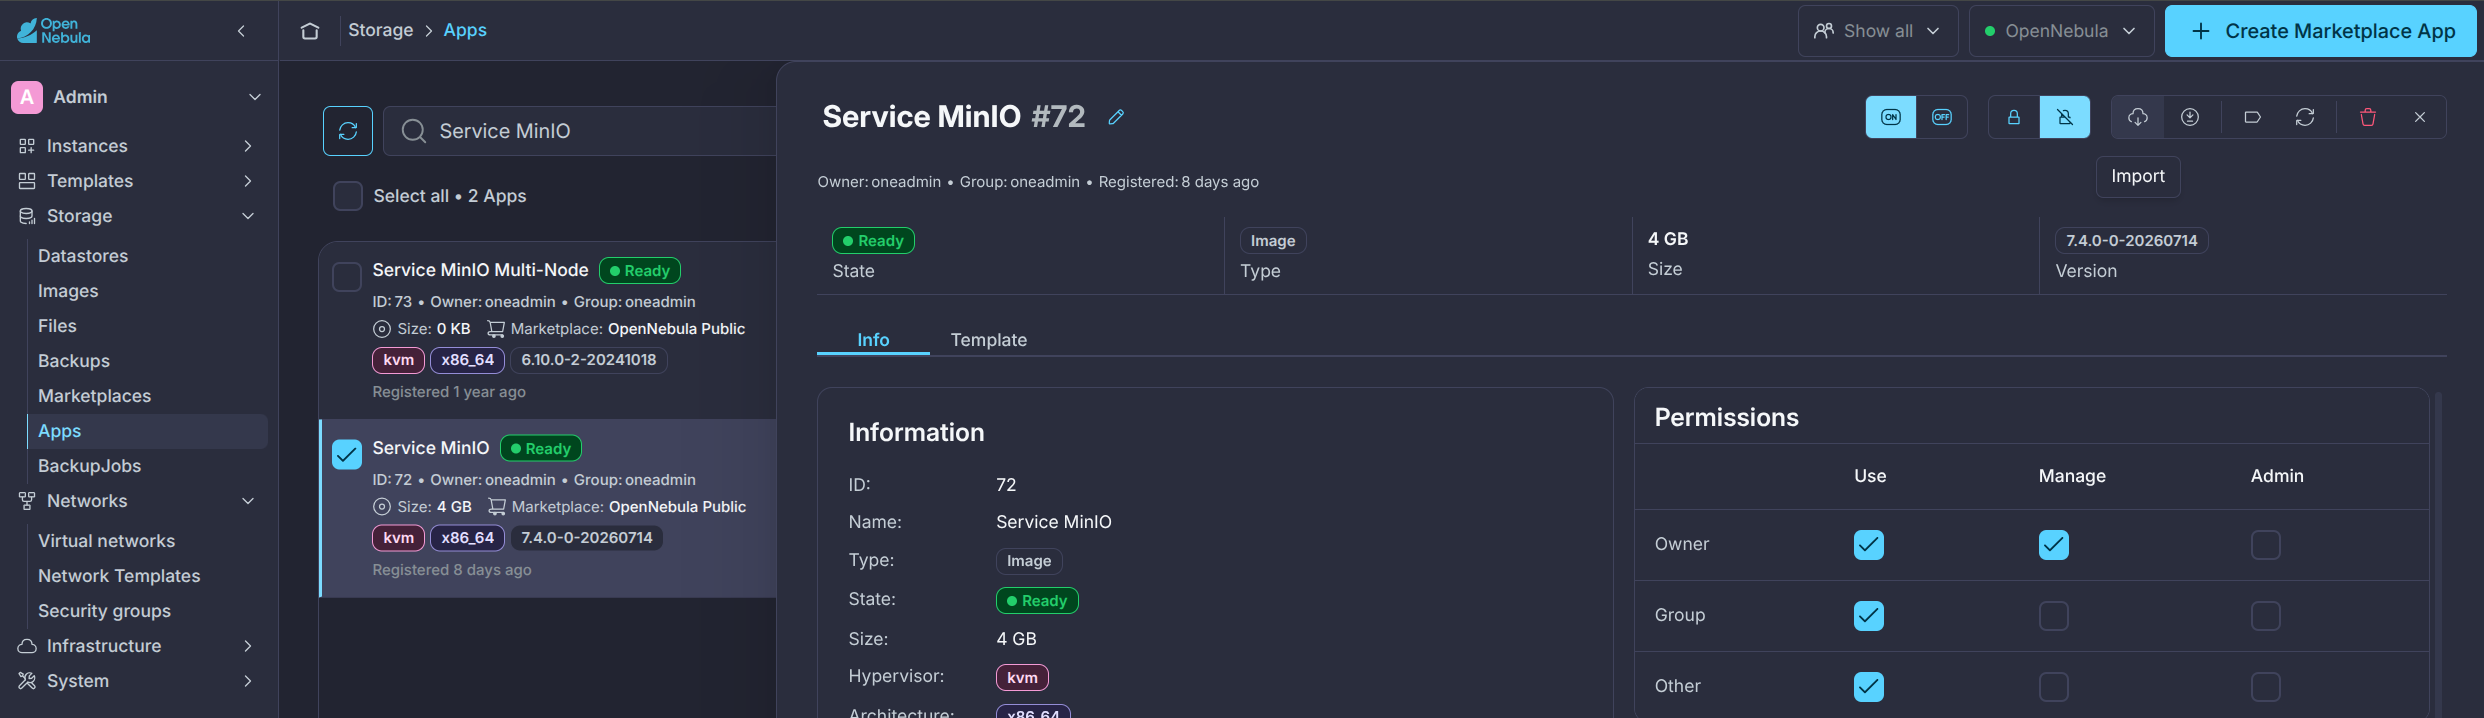2484x718 pixels.
Task: Toggle Owner Manage permission
Action: click(x=2054, y=545)
